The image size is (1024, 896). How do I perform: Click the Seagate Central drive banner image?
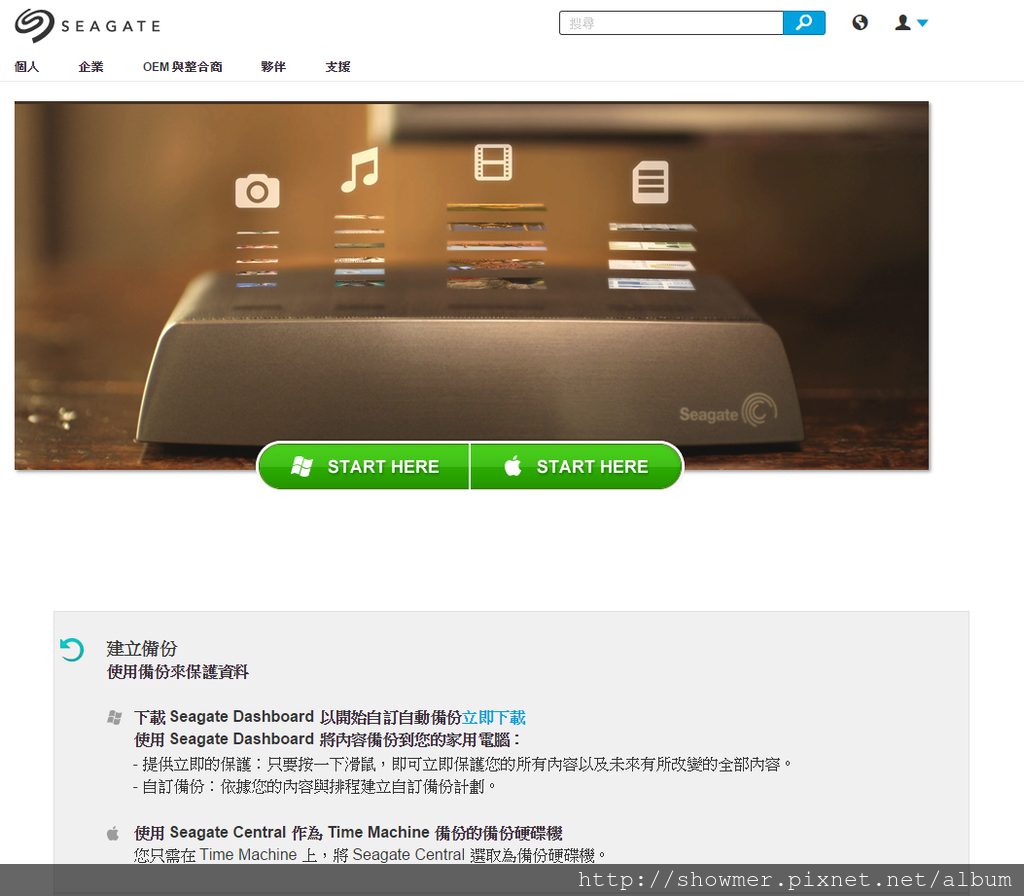coord(472,285)
